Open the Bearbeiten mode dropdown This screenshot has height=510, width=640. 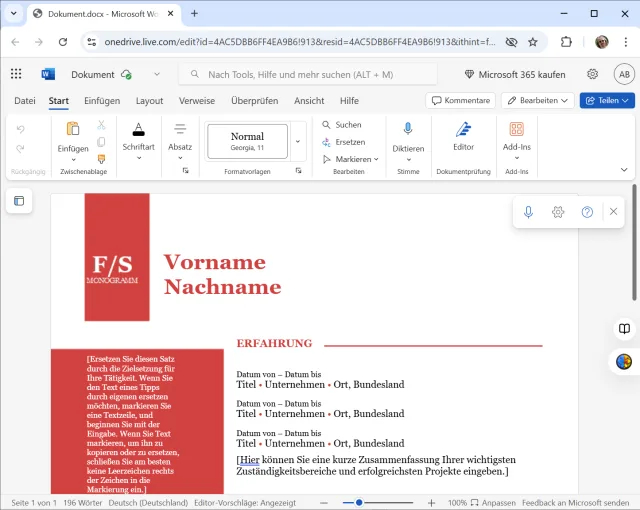point(538,100)
